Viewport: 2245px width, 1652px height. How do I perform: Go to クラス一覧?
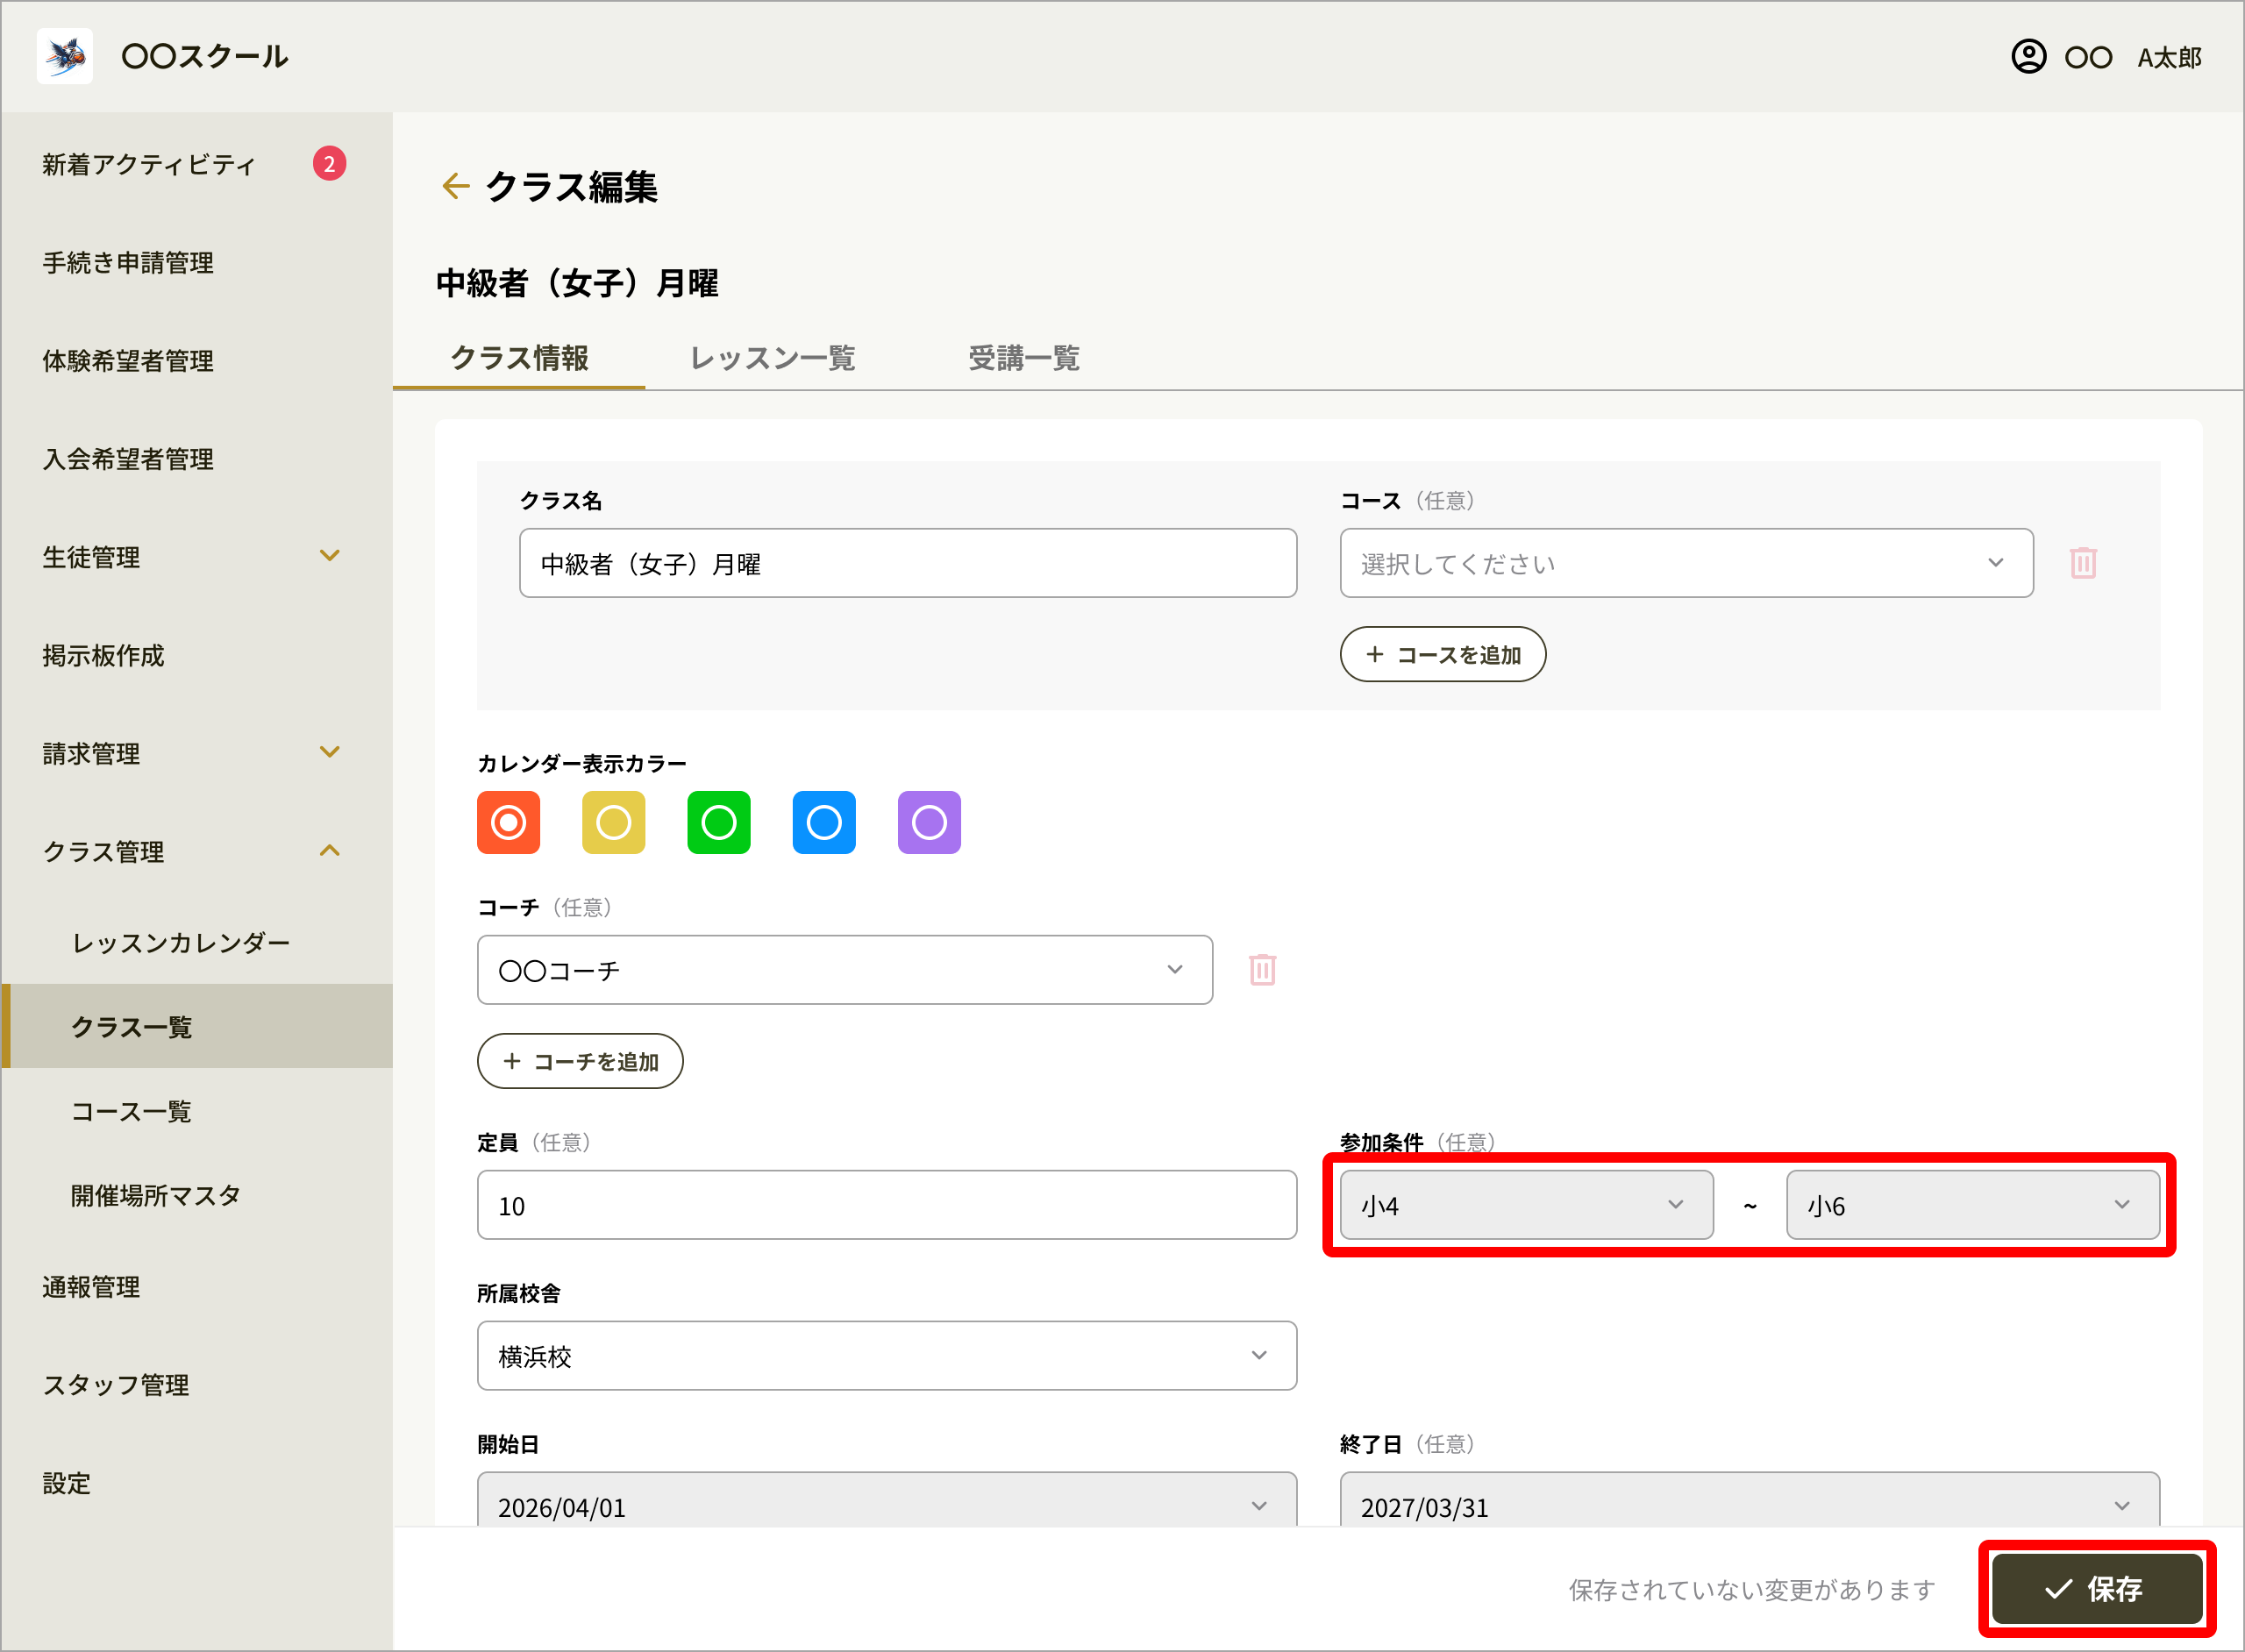196,1026
